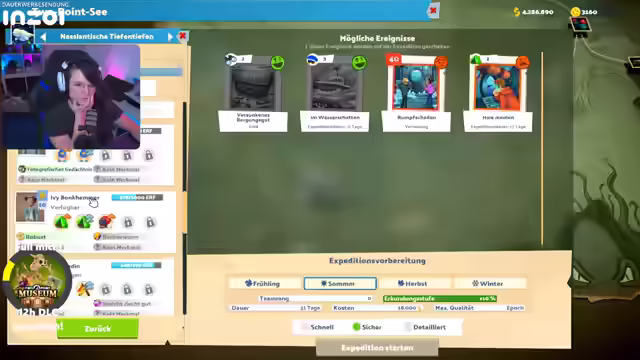Click the Mögliche Ereignisse heading
This screenshot has height=360, width=640.
click(377, 38)
